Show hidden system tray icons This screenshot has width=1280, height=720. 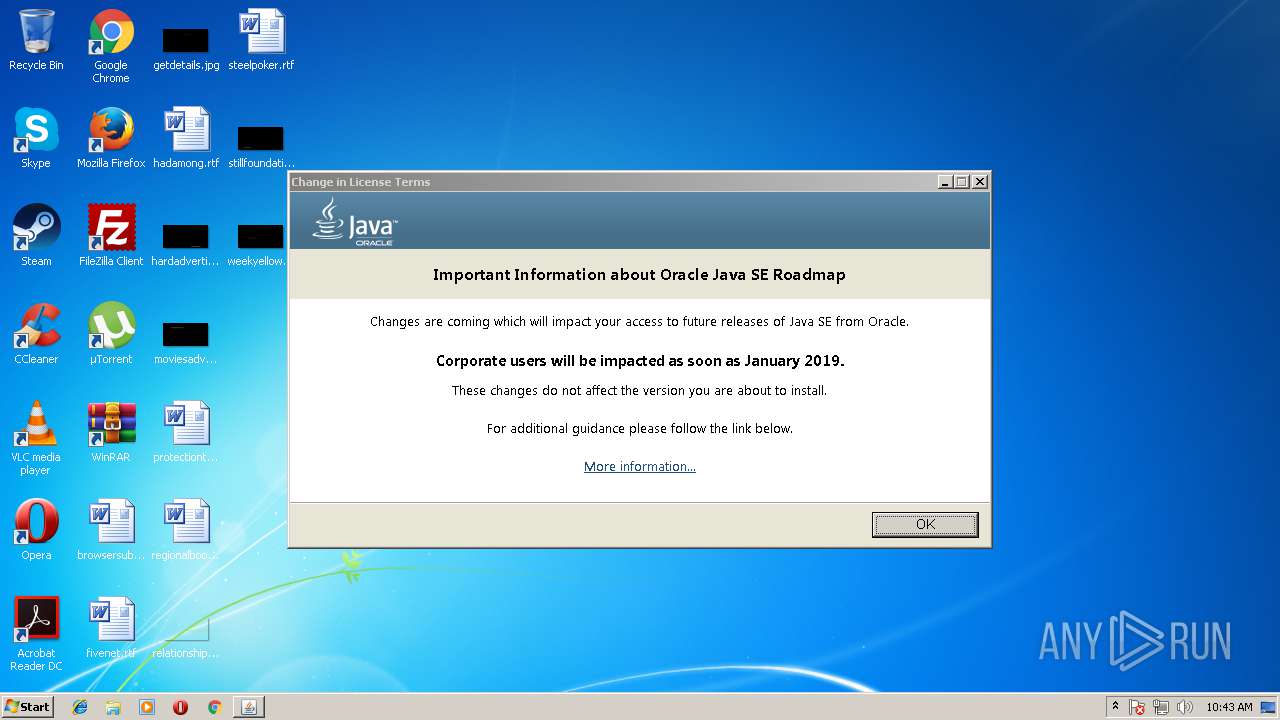coord(1115,707)
